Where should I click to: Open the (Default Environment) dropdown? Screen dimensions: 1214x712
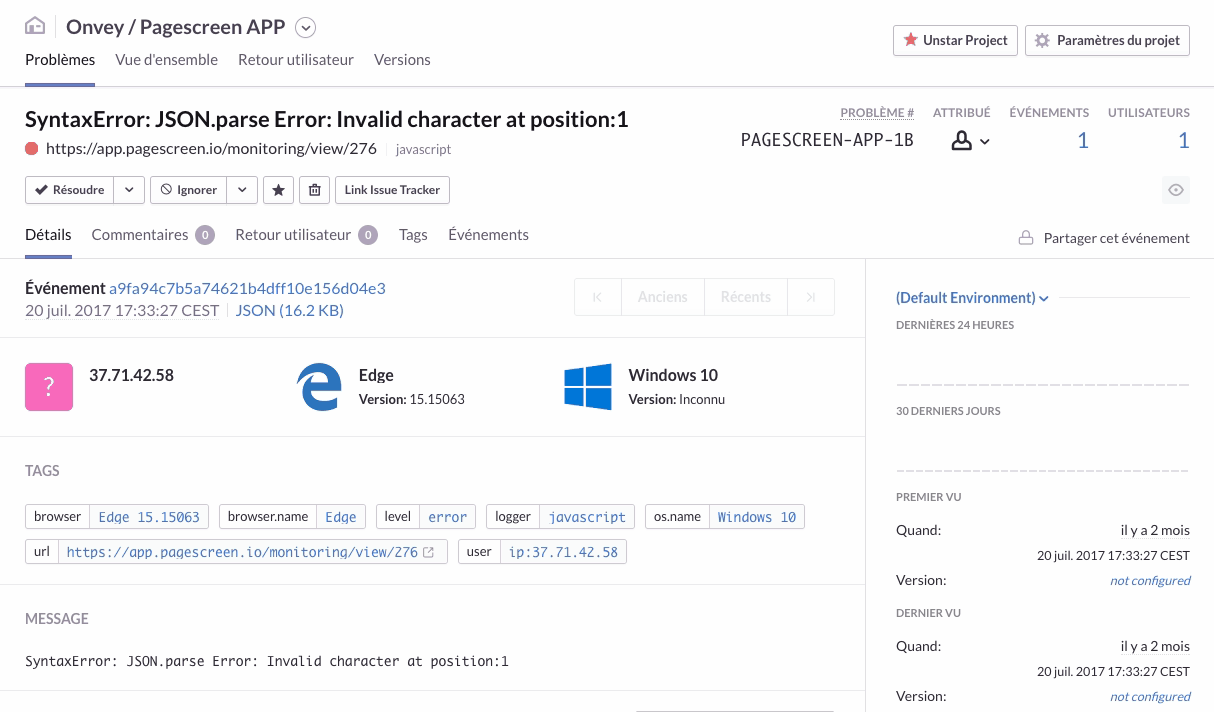[x=972, y=298]
